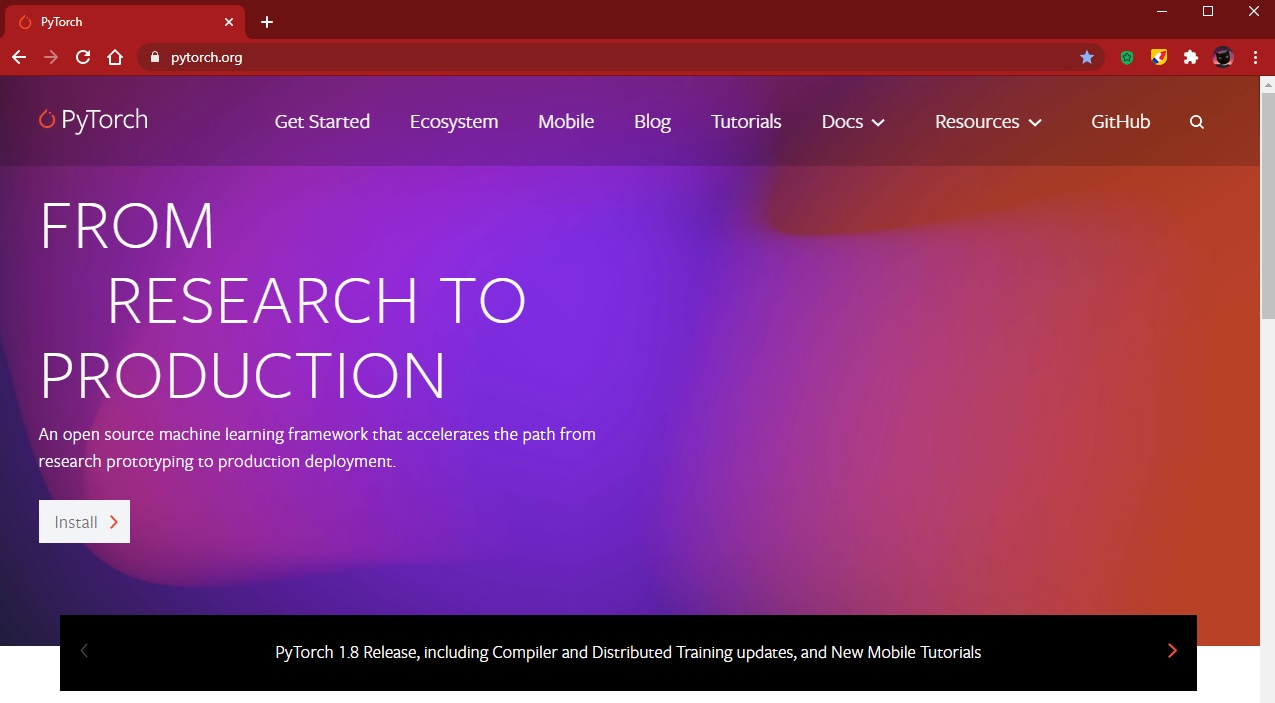Viewport: 1275px width, 703px height.
Task: Navigate to Tutorials in navbar
Action: 746,122
